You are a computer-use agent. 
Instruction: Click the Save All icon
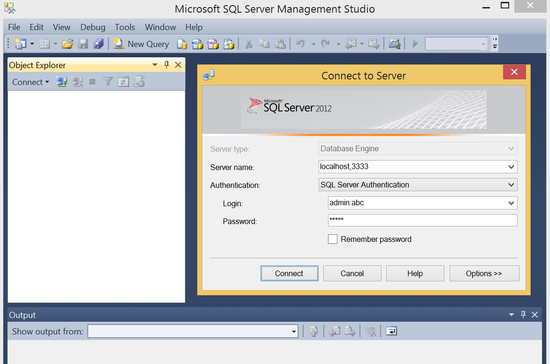tap(99, 44)
